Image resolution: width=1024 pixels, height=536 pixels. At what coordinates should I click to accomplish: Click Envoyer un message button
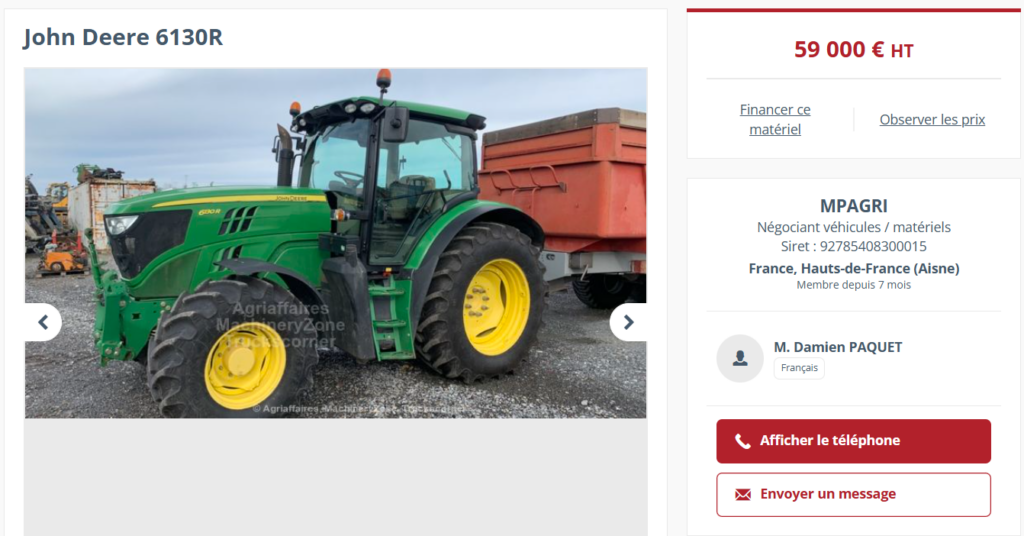coord(854,494)
